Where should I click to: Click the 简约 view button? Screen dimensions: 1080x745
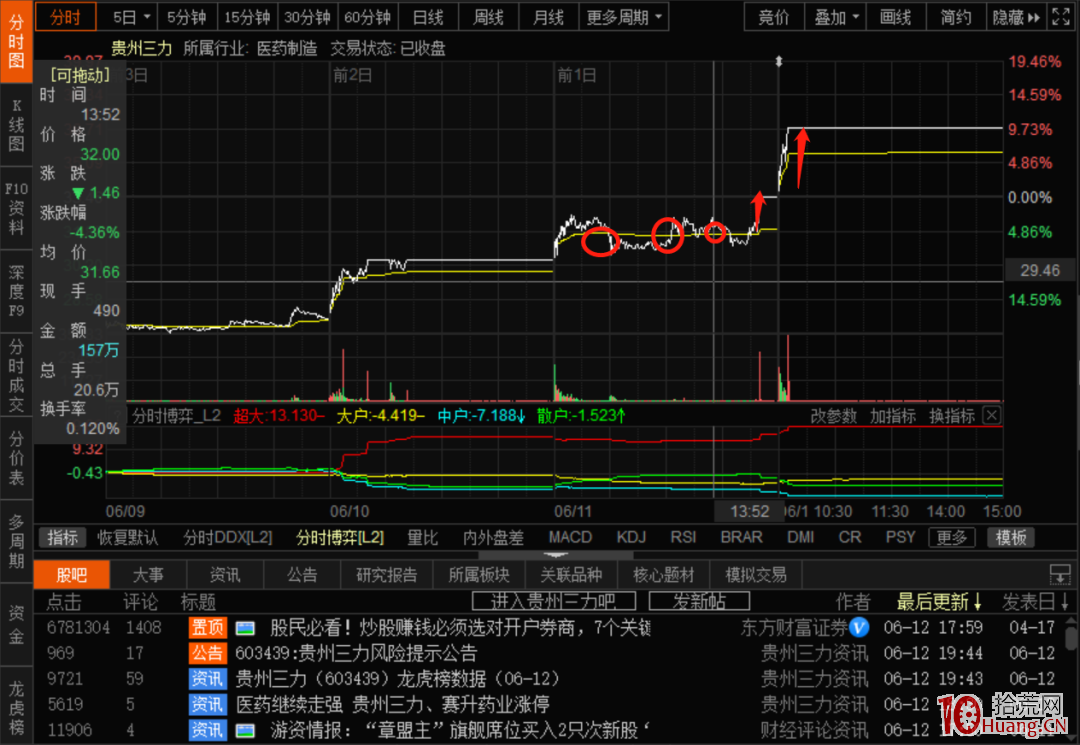(x=956, y=17)
